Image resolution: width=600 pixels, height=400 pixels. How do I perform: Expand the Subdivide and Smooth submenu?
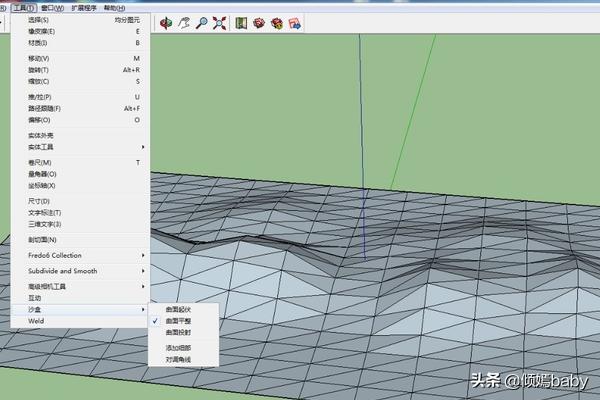(x=80, y=271)
